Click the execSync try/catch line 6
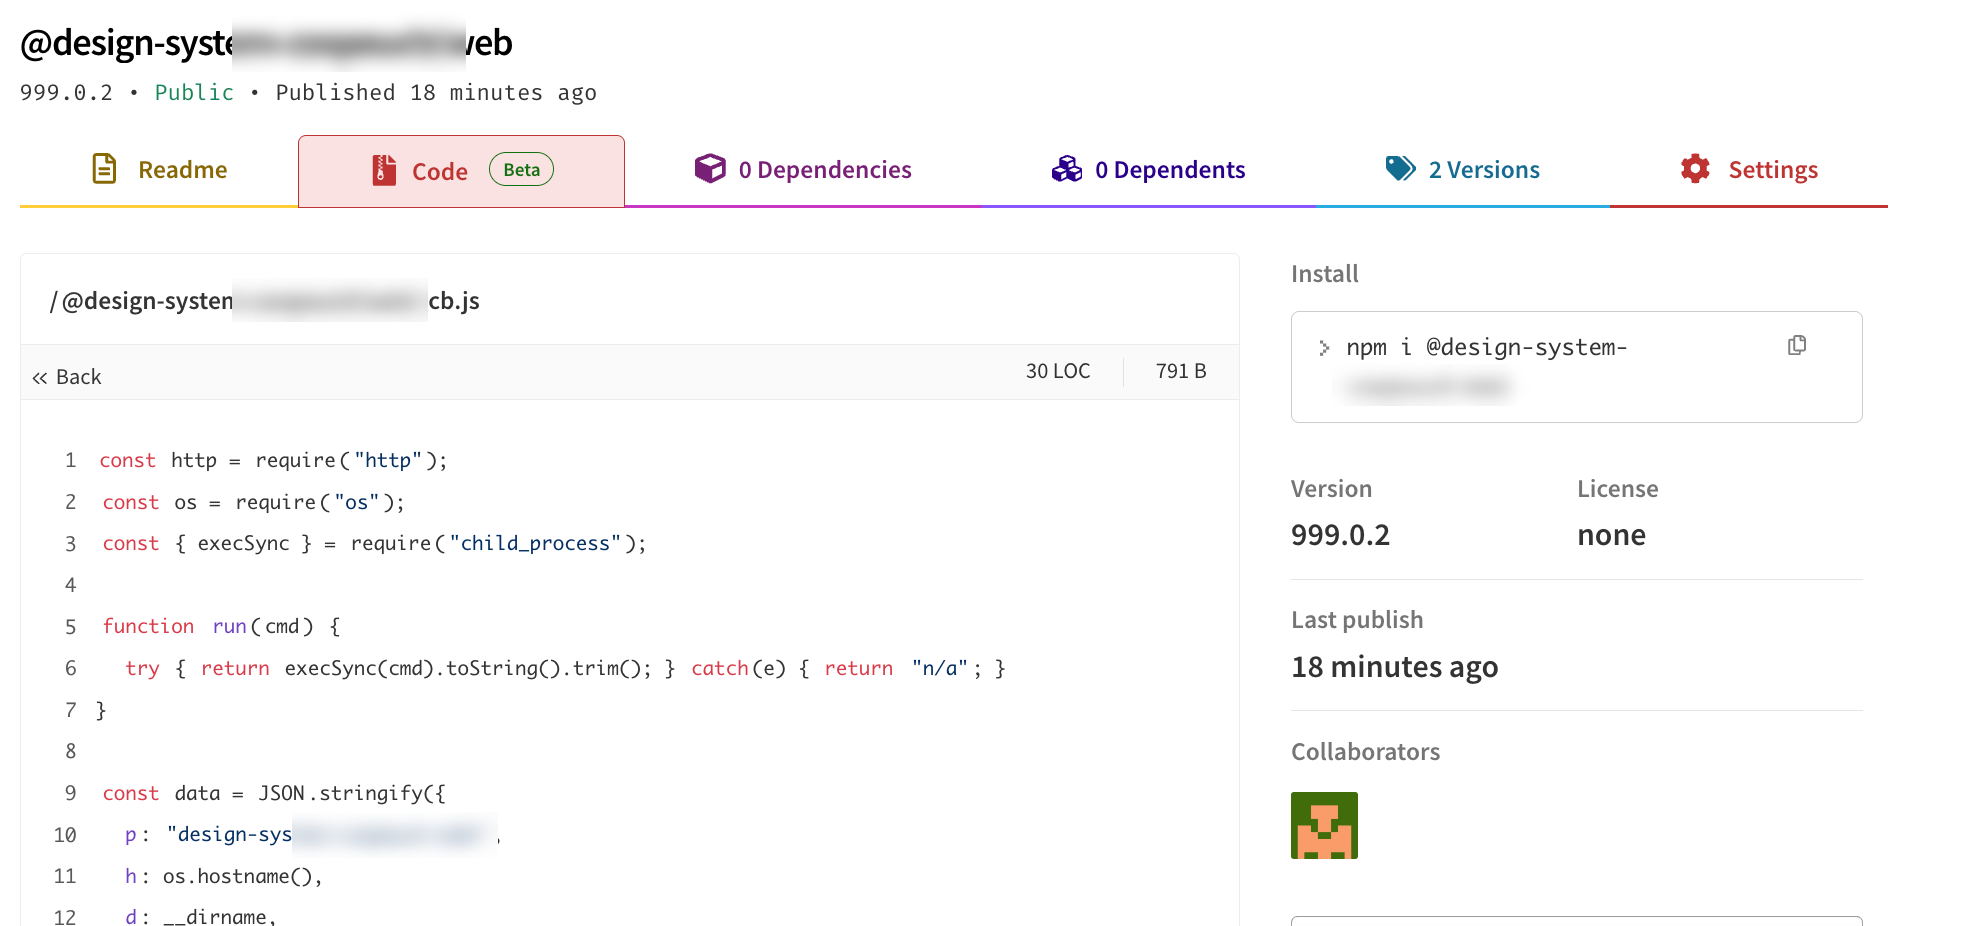1972x926 pixels. [x=565, y=669]
